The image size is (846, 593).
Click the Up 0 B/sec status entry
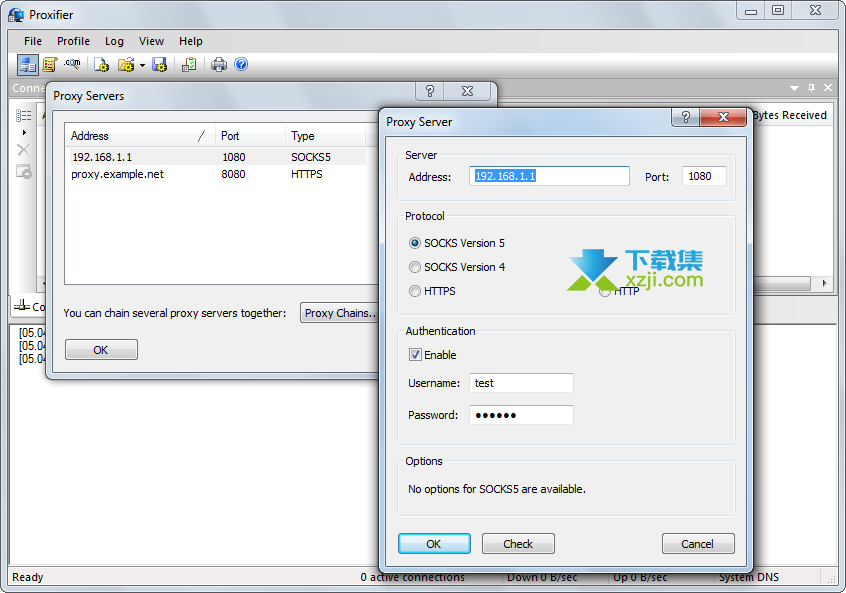pos(640,577)
